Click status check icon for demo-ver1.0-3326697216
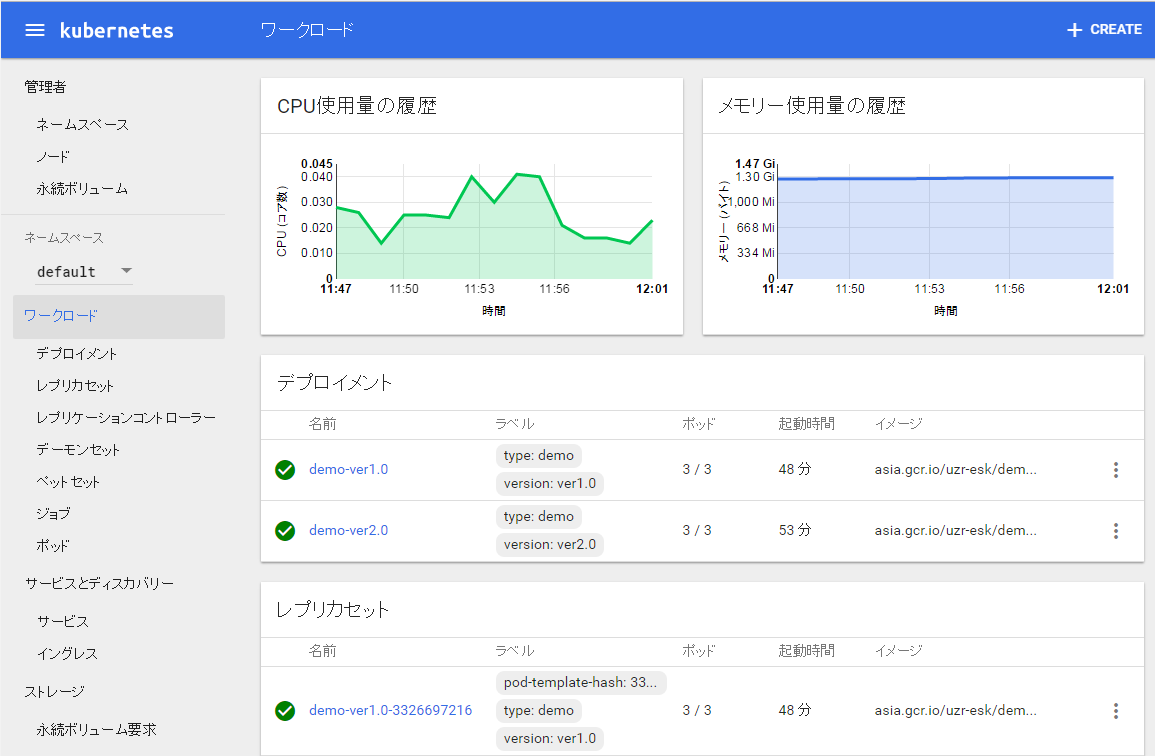Image resolution: width=1155 pixels, height=756 pixels. [285, 711]
